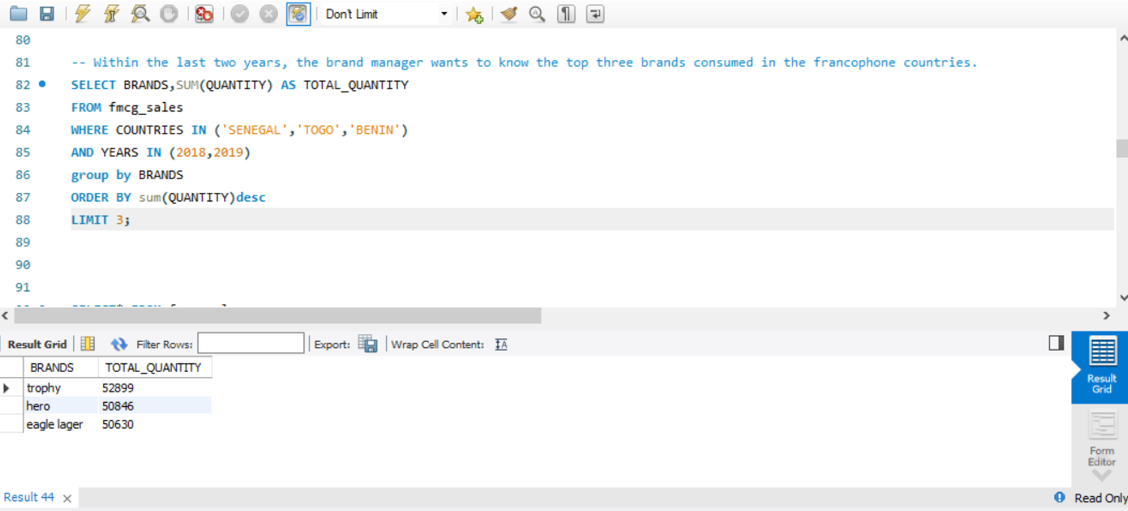Toggle the auto-commit mode button
The width and height of the screenshot is (1128, 511).
tap(298, 14)
